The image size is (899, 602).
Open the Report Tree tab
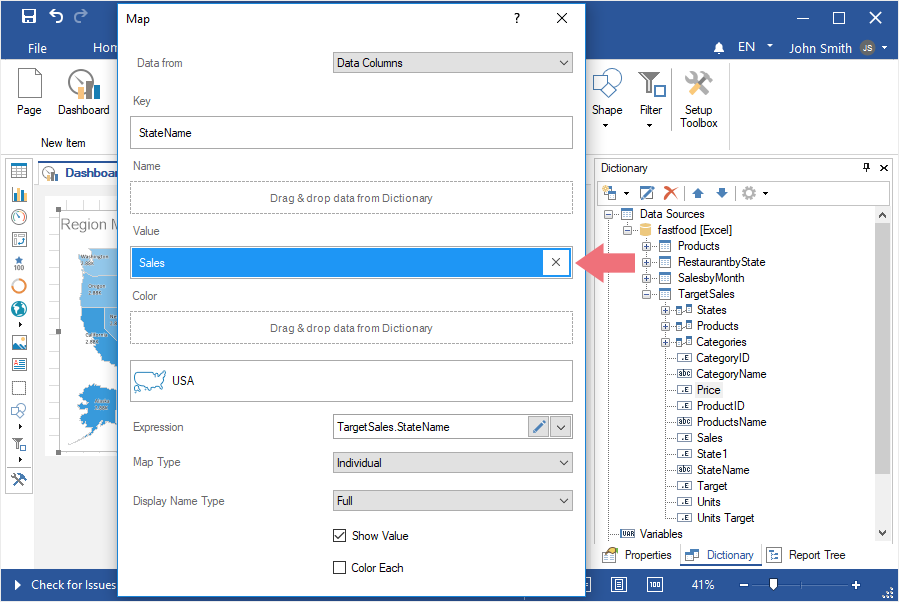click(x=806, y=555)
